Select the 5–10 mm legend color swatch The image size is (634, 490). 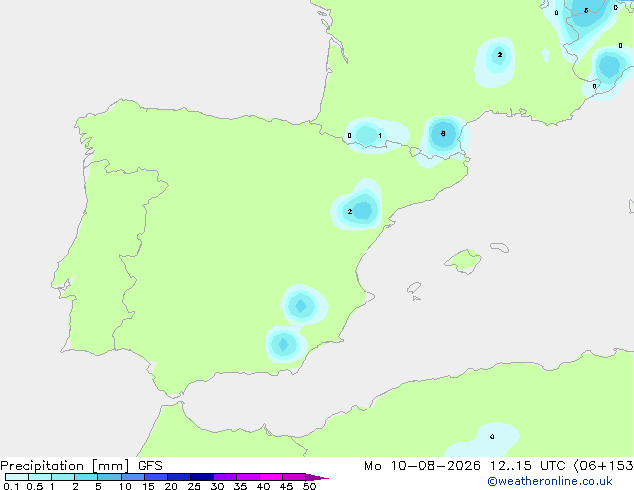pos(109,477)
